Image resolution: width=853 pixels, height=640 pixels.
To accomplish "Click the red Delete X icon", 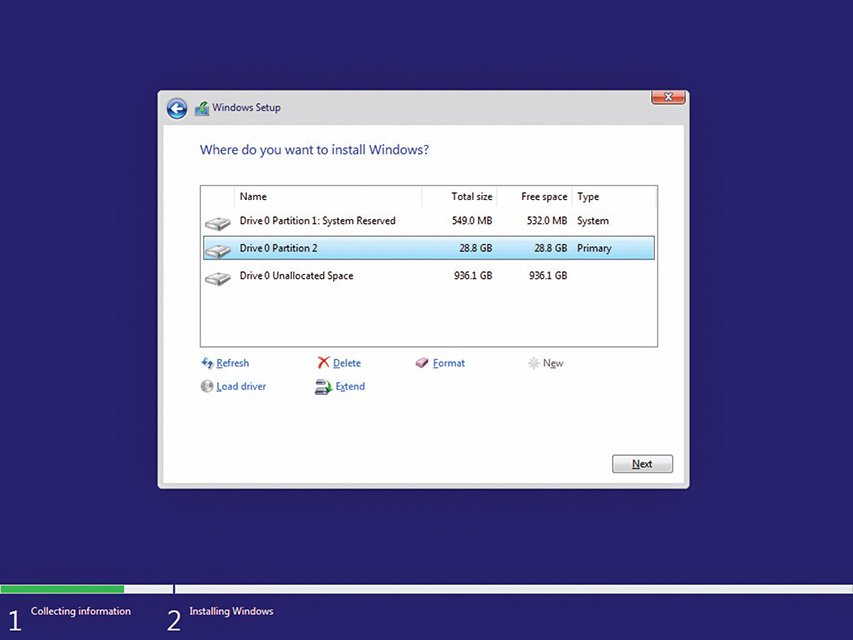I will click(x=323, y=363).
